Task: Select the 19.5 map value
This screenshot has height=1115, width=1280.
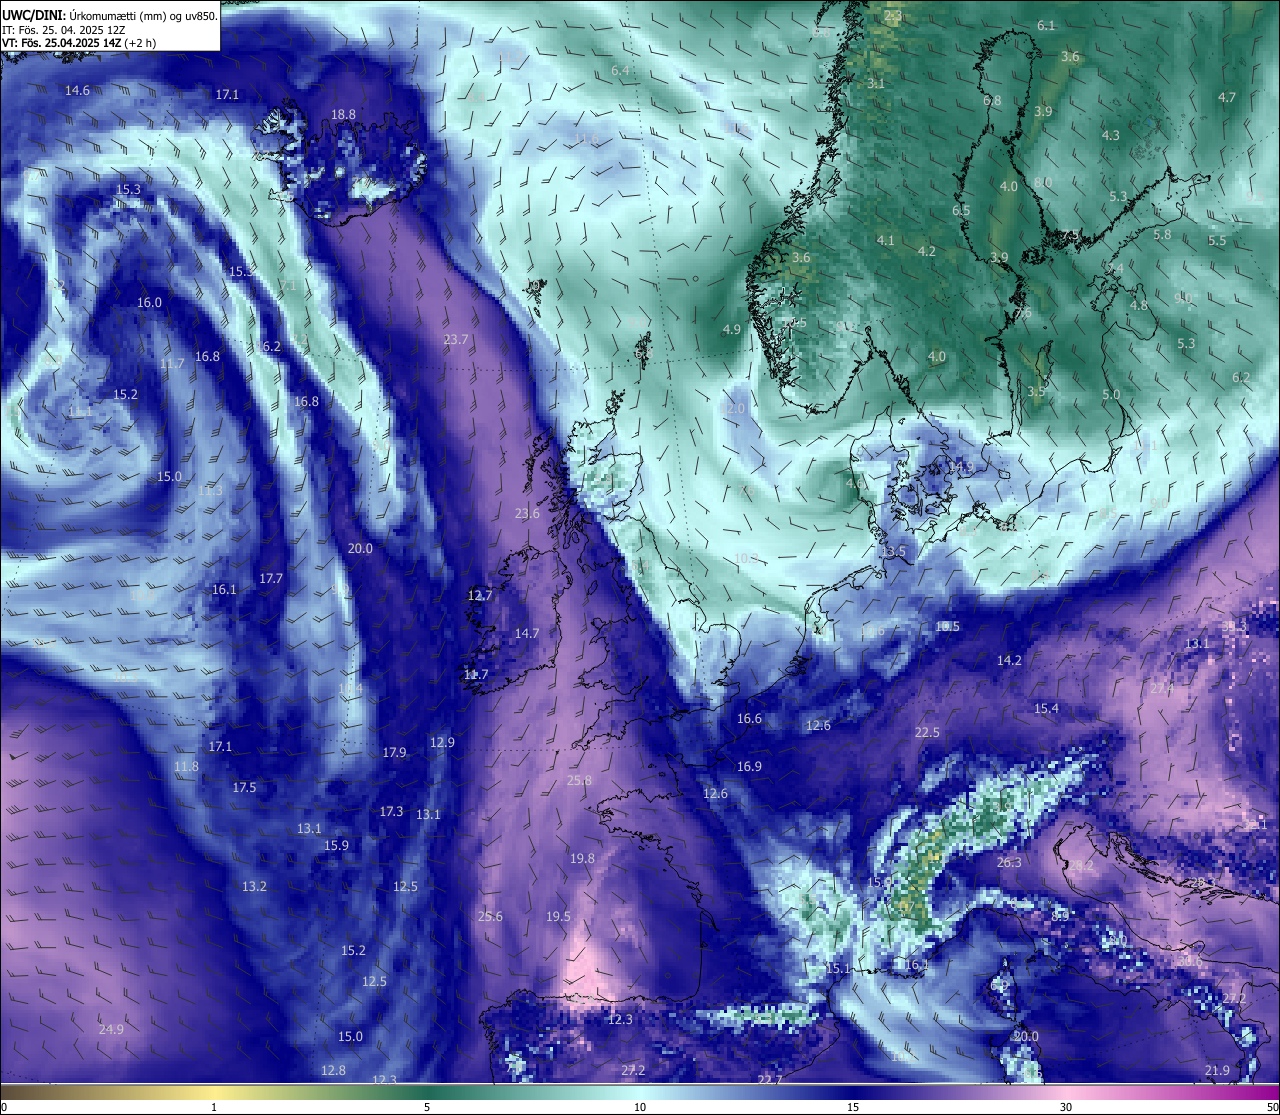Action: [558, 916]
